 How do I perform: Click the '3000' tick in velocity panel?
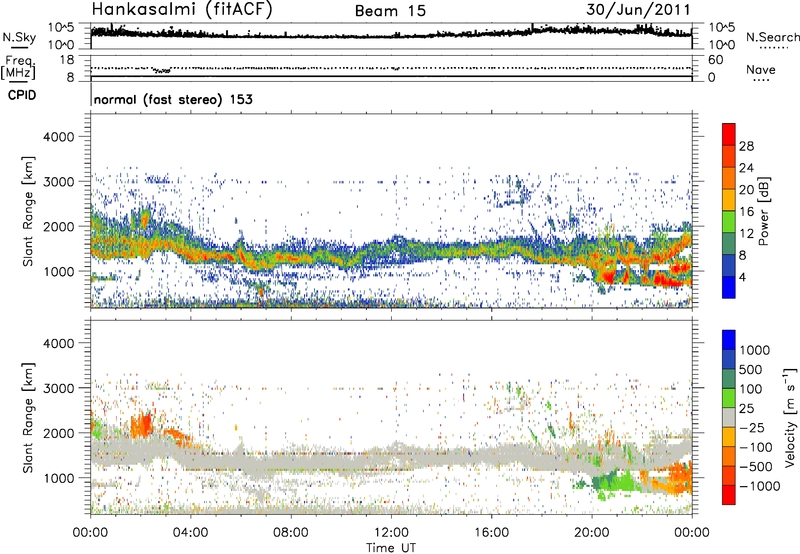tap(58, 388)
